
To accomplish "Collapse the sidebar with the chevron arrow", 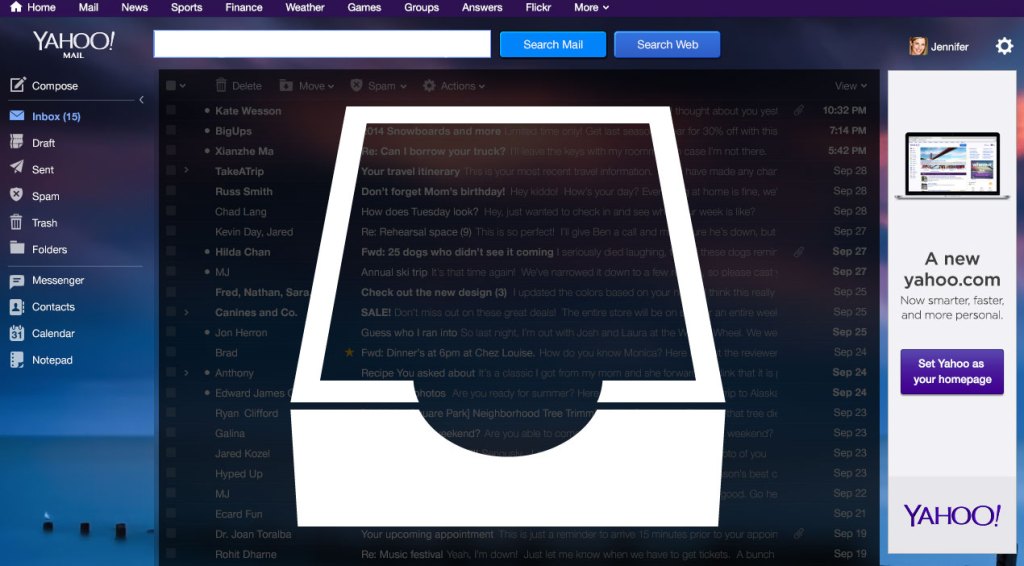I will (141, 100).
